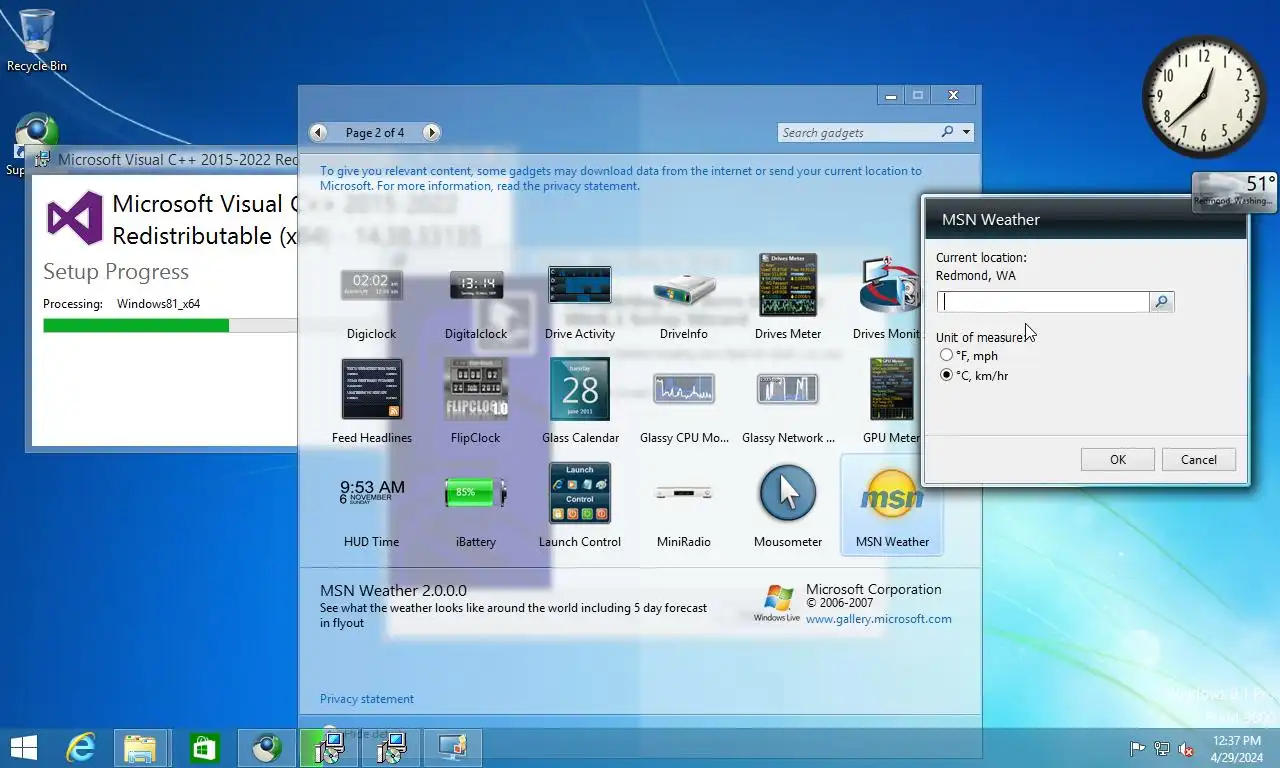Choose the Drive Activity gadget
The height and width of the screenshot is (768, 1280).
tap(580, 285)
